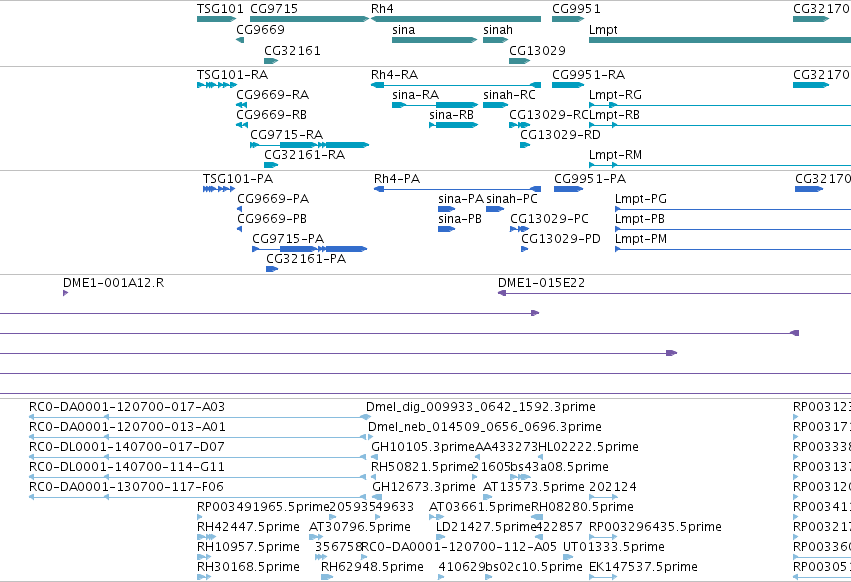
Task: Click protein label CG9669-PB
Action: coord(272,218)
